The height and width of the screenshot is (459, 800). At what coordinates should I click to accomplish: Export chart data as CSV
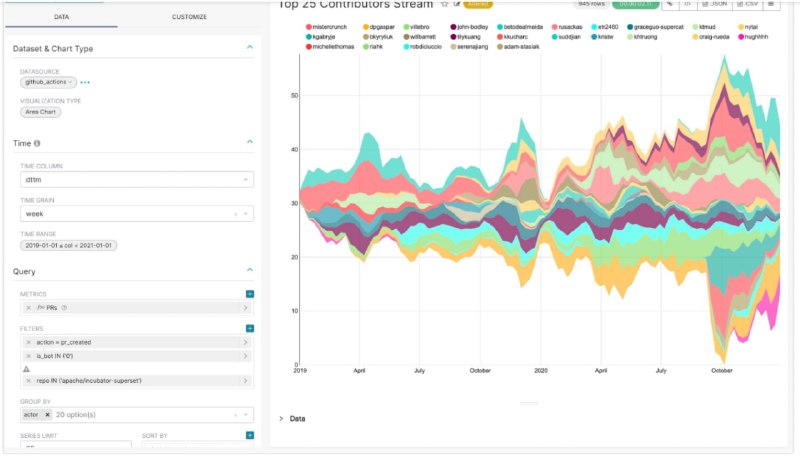point(747,4)
